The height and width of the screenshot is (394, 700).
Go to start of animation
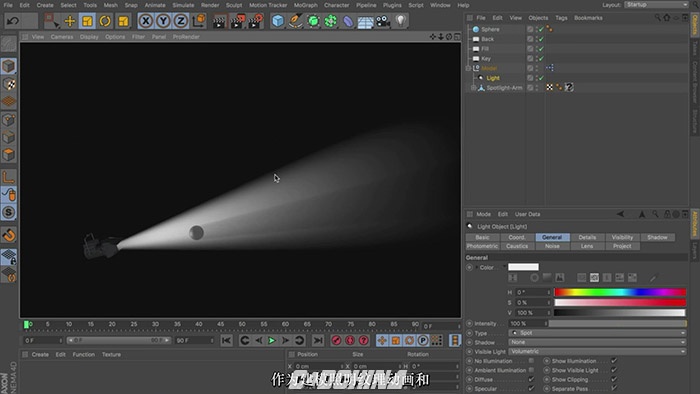coord(226,340)
